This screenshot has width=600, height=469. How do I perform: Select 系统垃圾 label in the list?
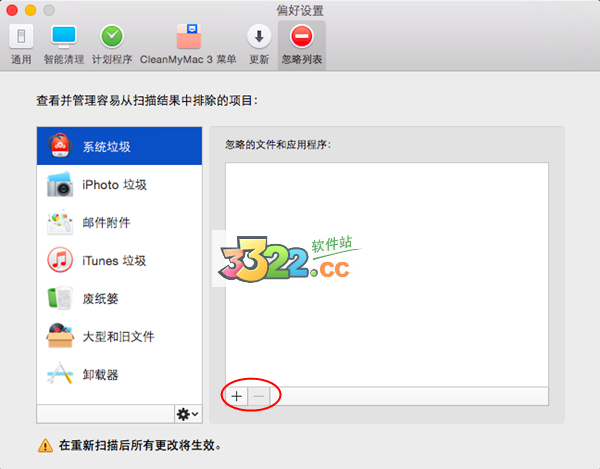coord(107,147)
